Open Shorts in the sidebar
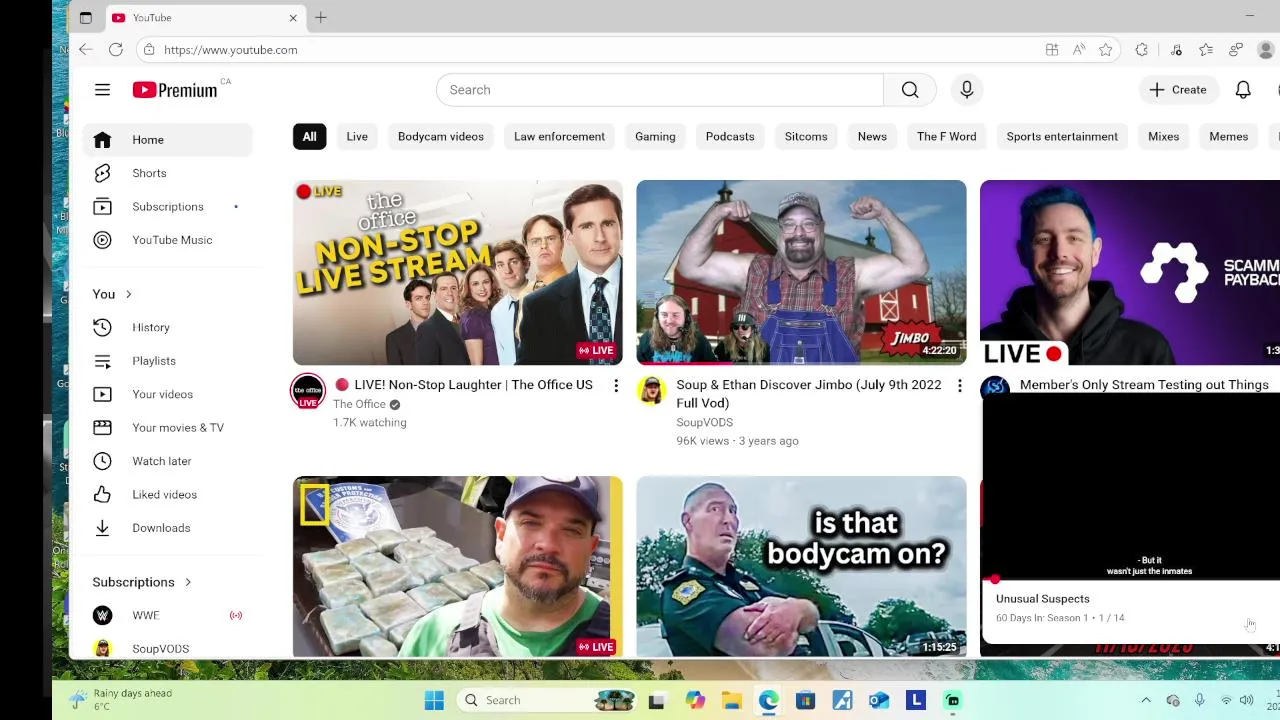The width and height of the screenshot is (1280, 720). coord(167,173)
